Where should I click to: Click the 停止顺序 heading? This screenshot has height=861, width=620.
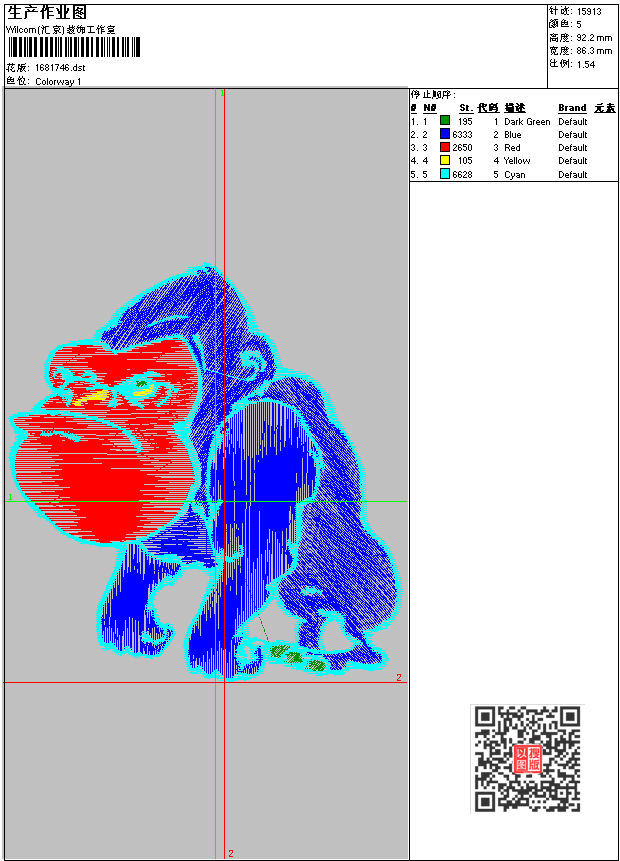point(433,95)
